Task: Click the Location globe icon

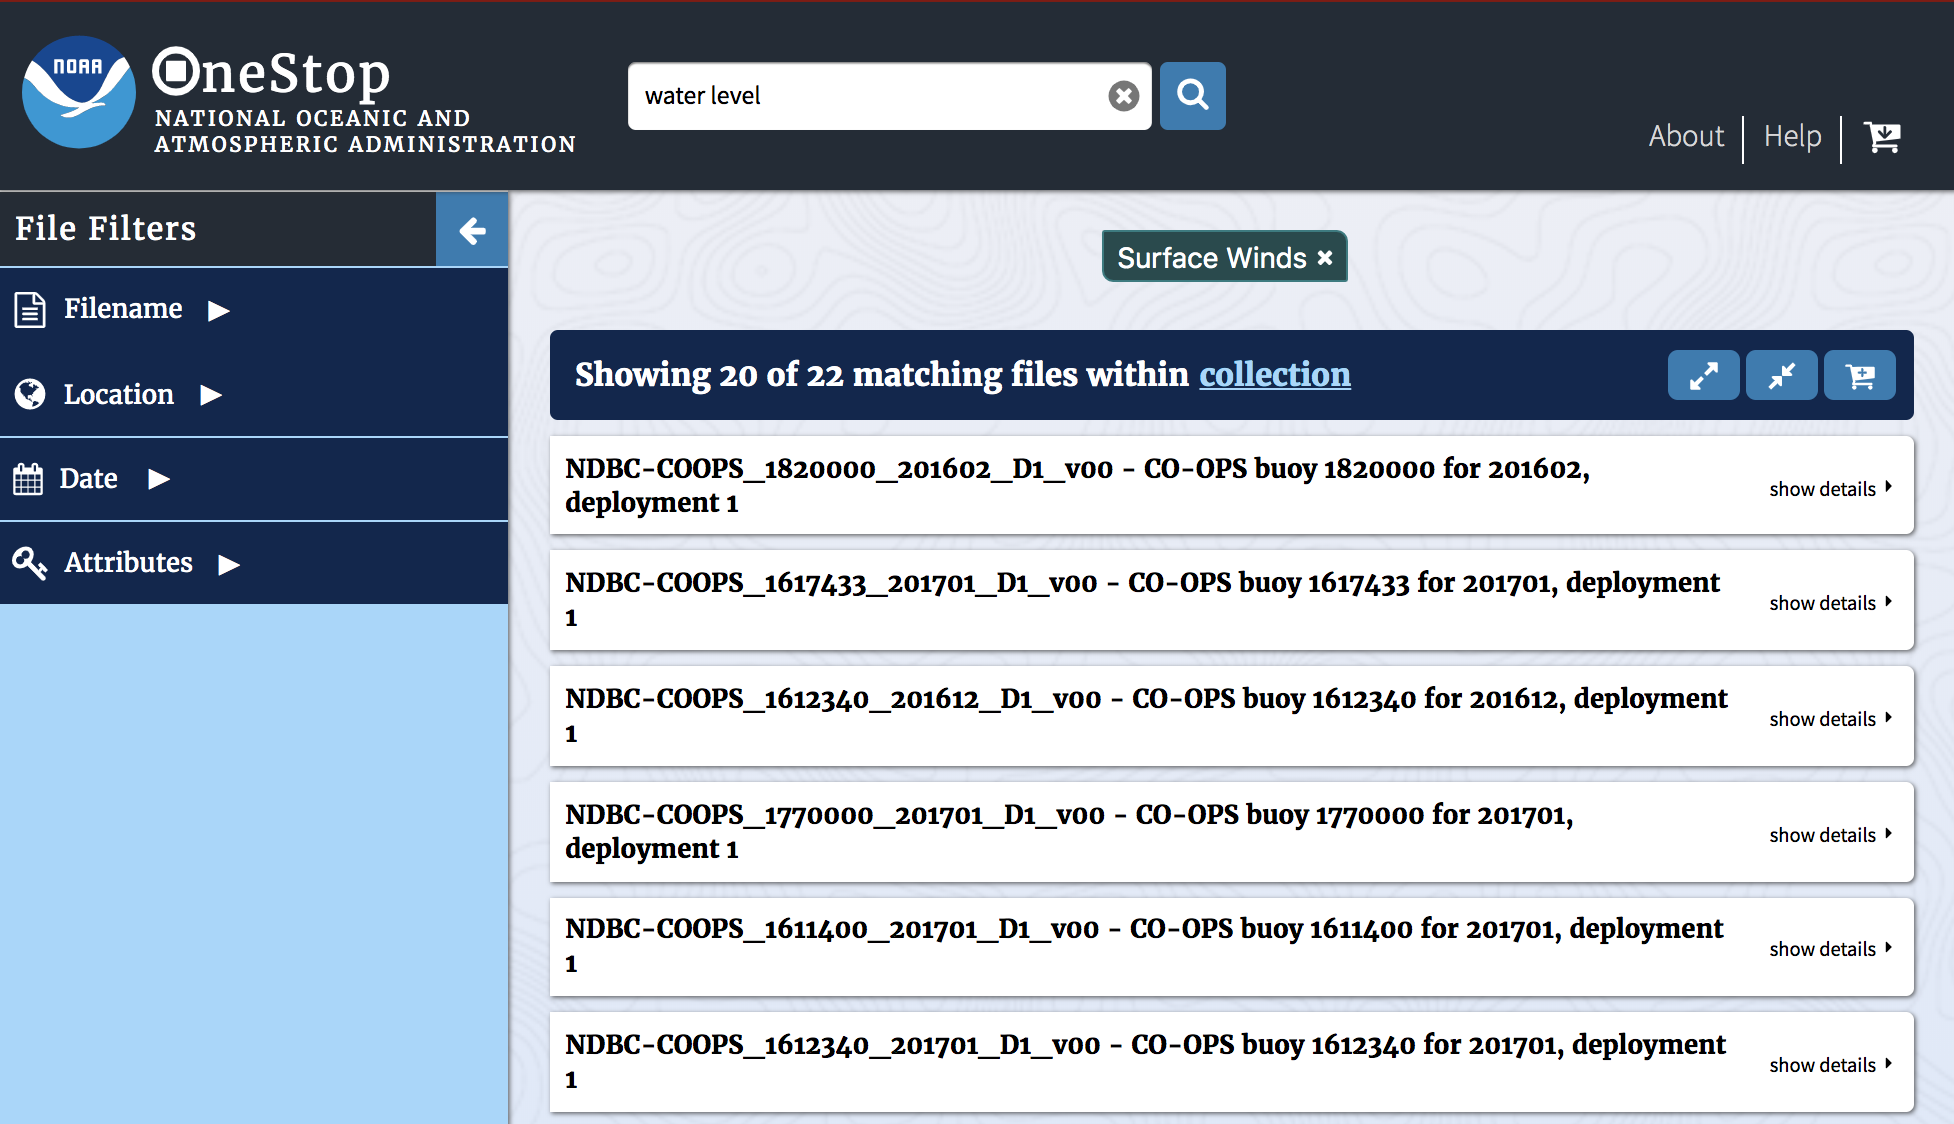Action: [30, 394]
